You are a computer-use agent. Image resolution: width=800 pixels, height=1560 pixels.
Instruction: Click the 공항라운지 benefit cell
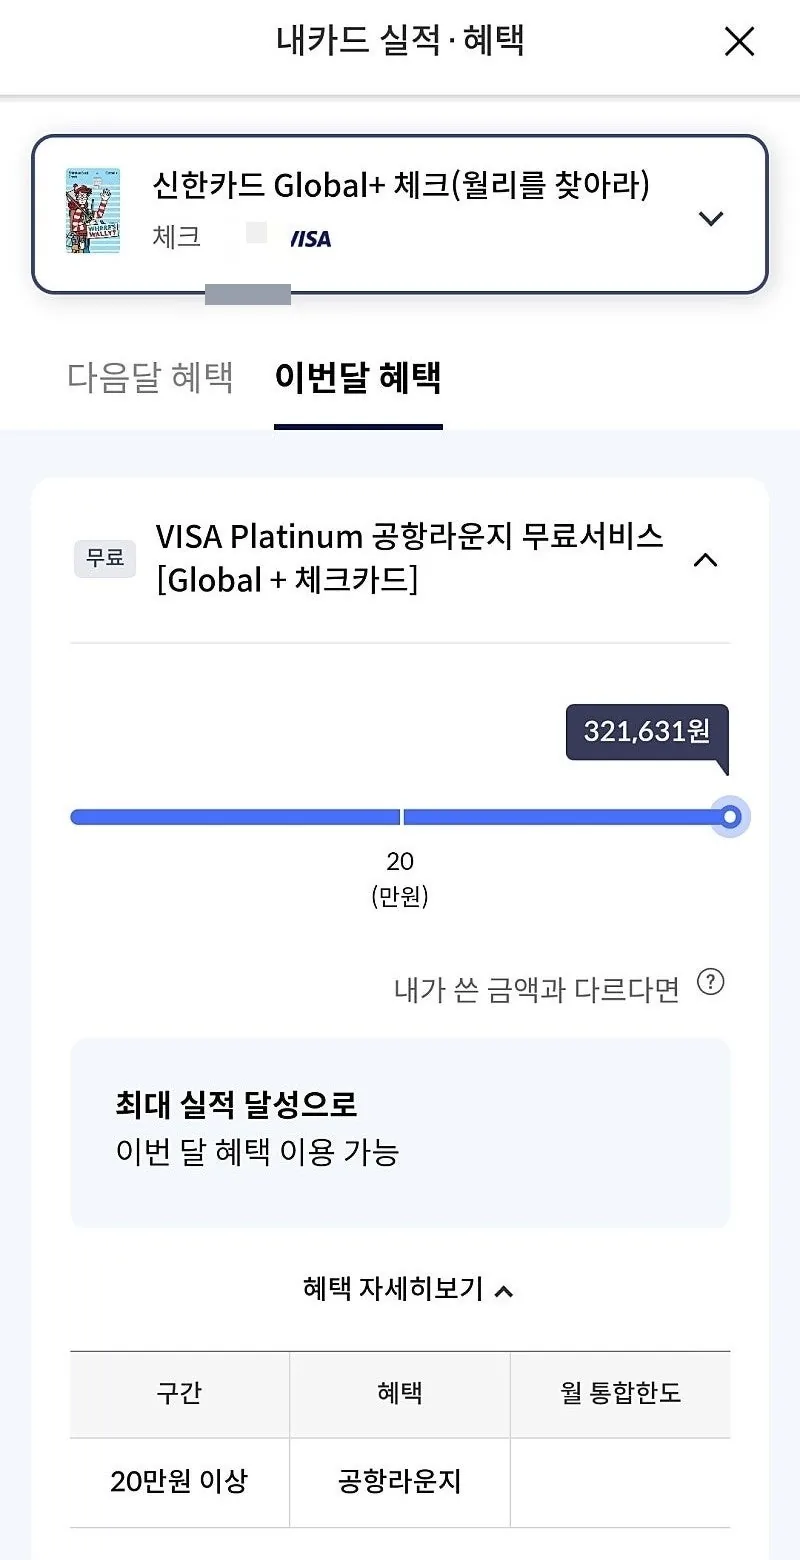tap(400, 1482)
